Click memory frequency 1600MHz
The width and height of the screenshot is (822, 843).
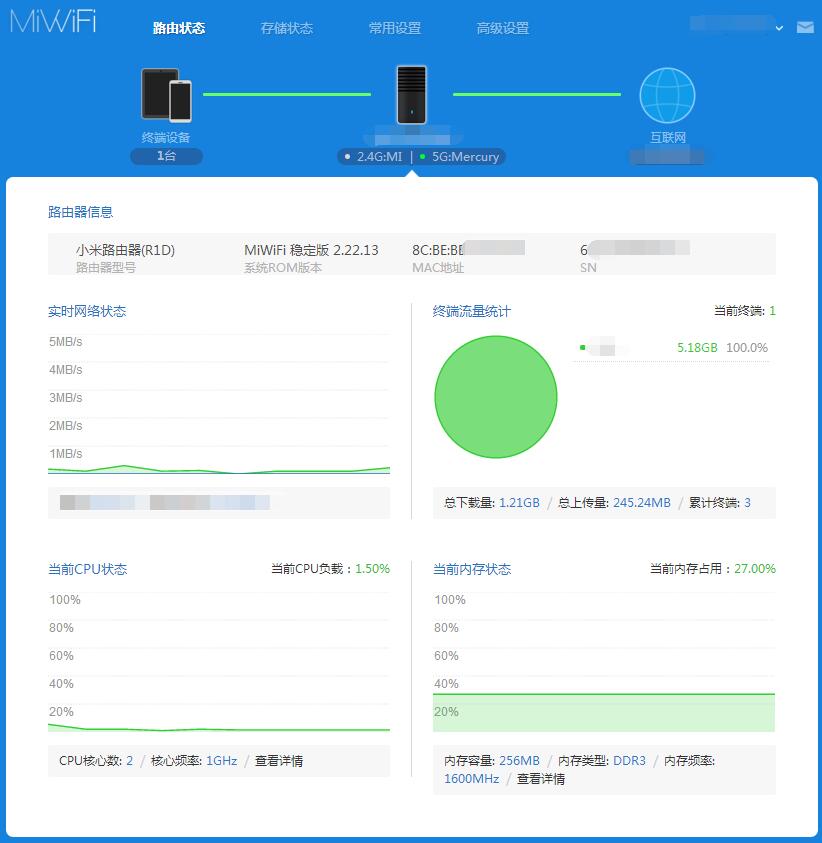[x=471, y=778]
